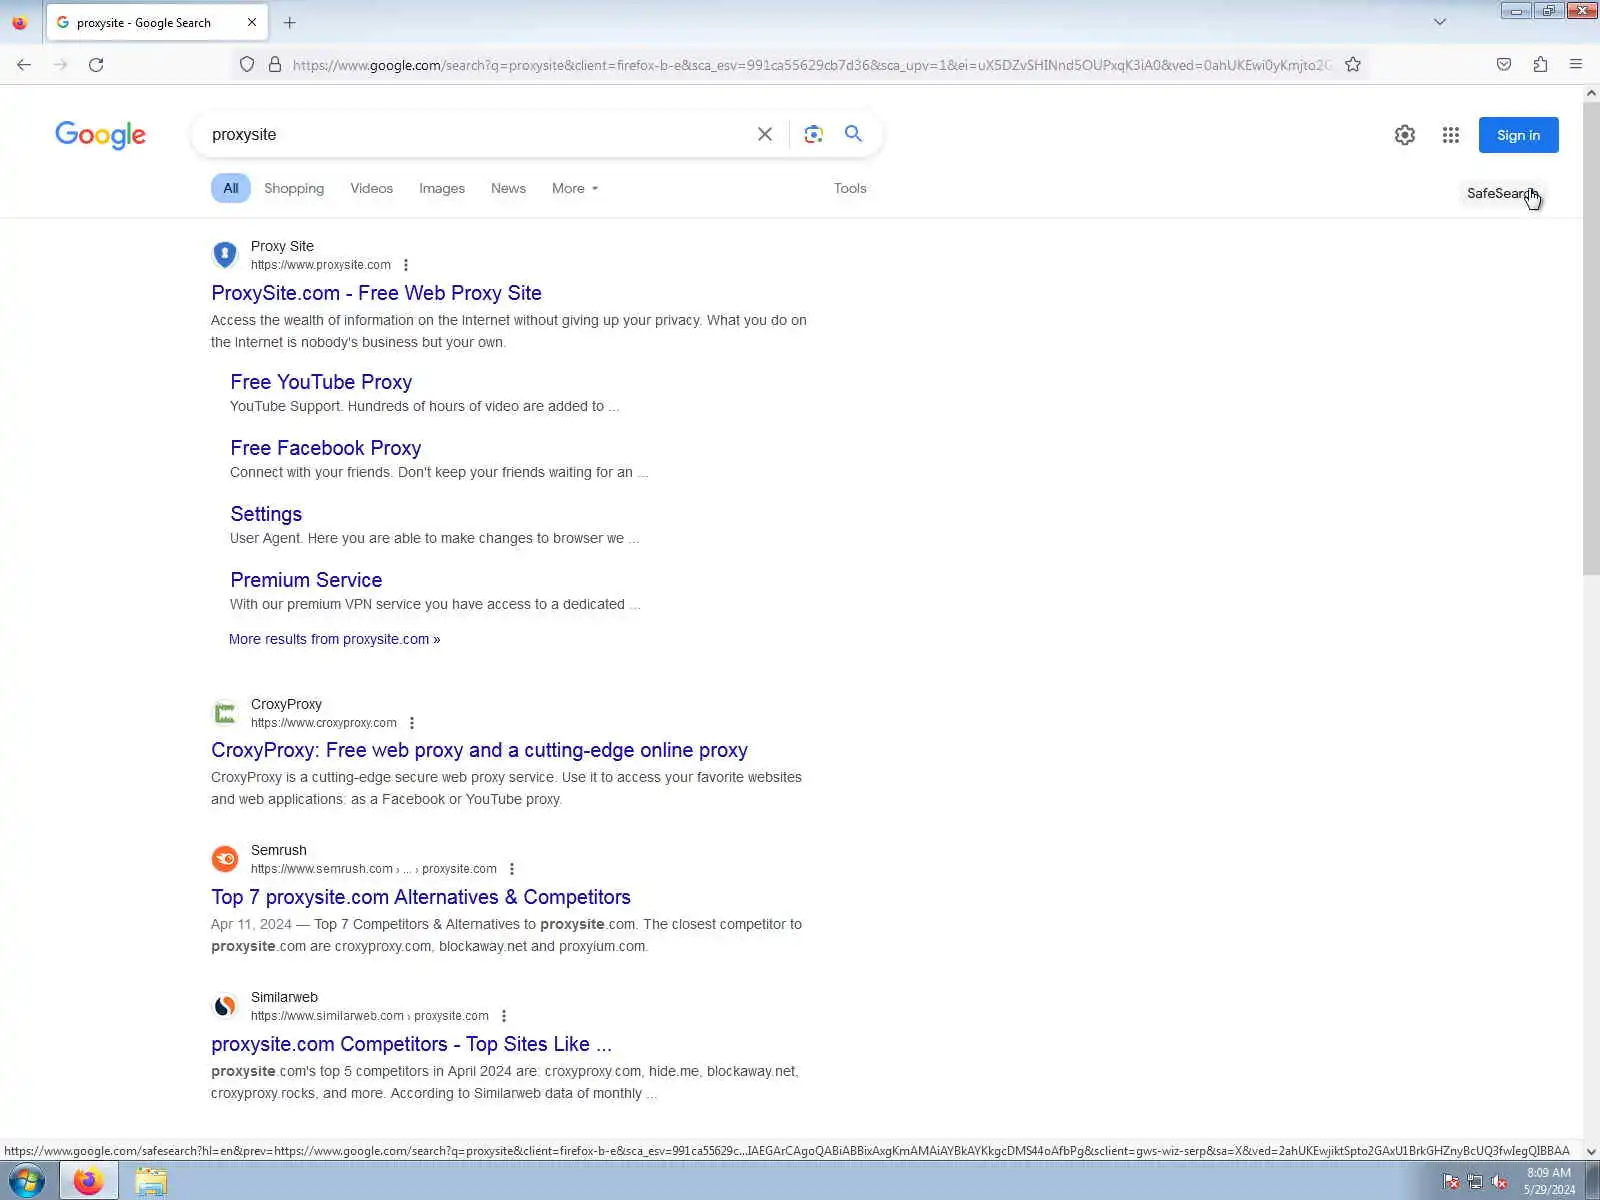This screenshot has width=1600, height=1200.
Task: Reload the current page
Action: (x=96, y=65)
